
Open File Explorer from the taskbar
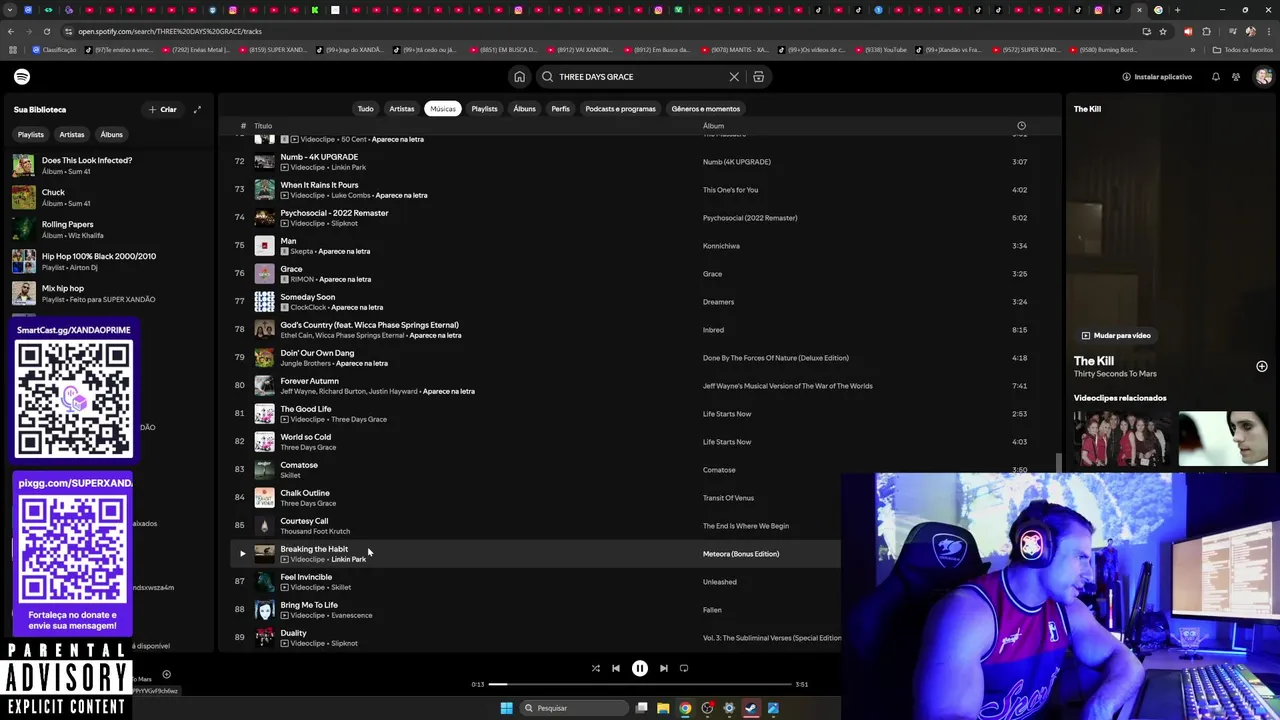(663, 708)
